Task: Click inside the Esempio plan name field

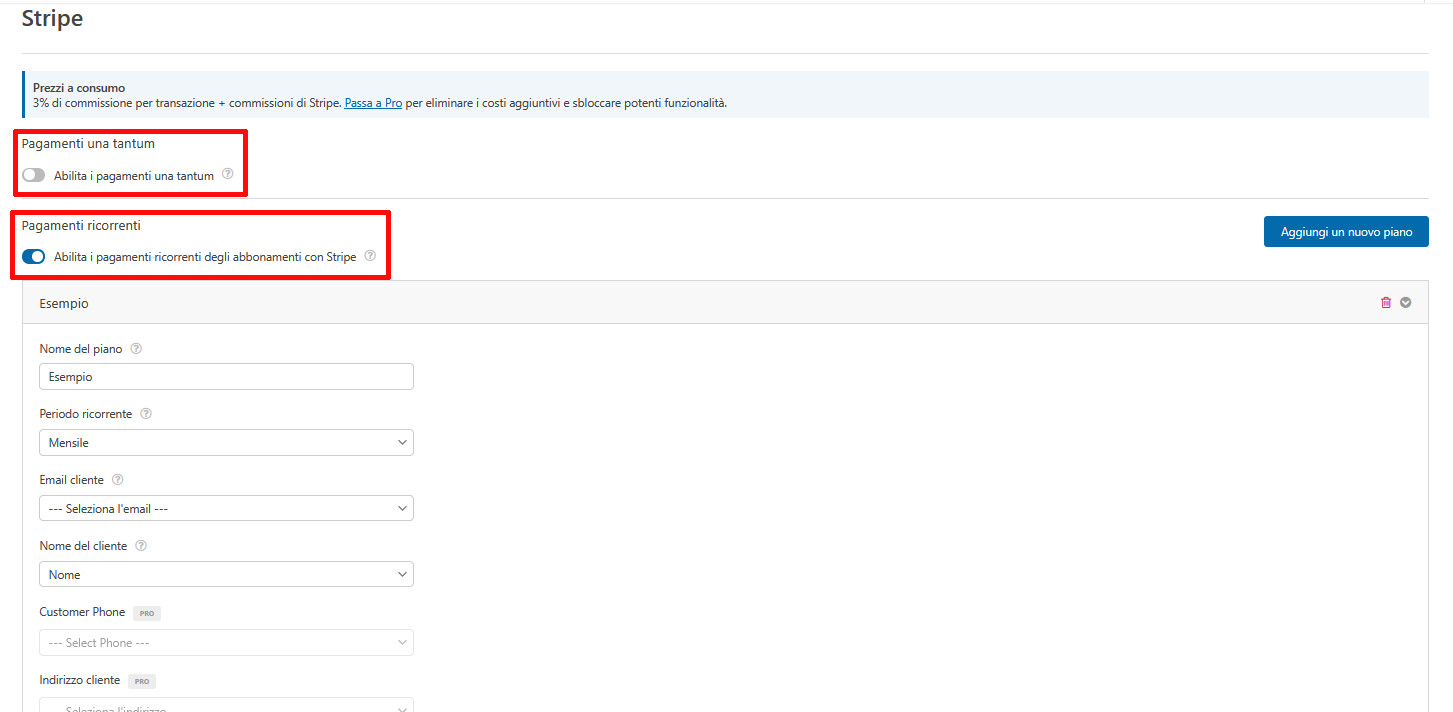Action: coord(226,376)
